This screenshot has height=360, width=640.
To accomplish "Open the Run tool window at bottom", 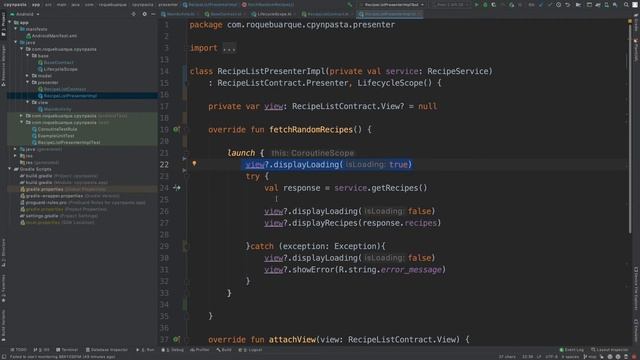I will (145, 350).
